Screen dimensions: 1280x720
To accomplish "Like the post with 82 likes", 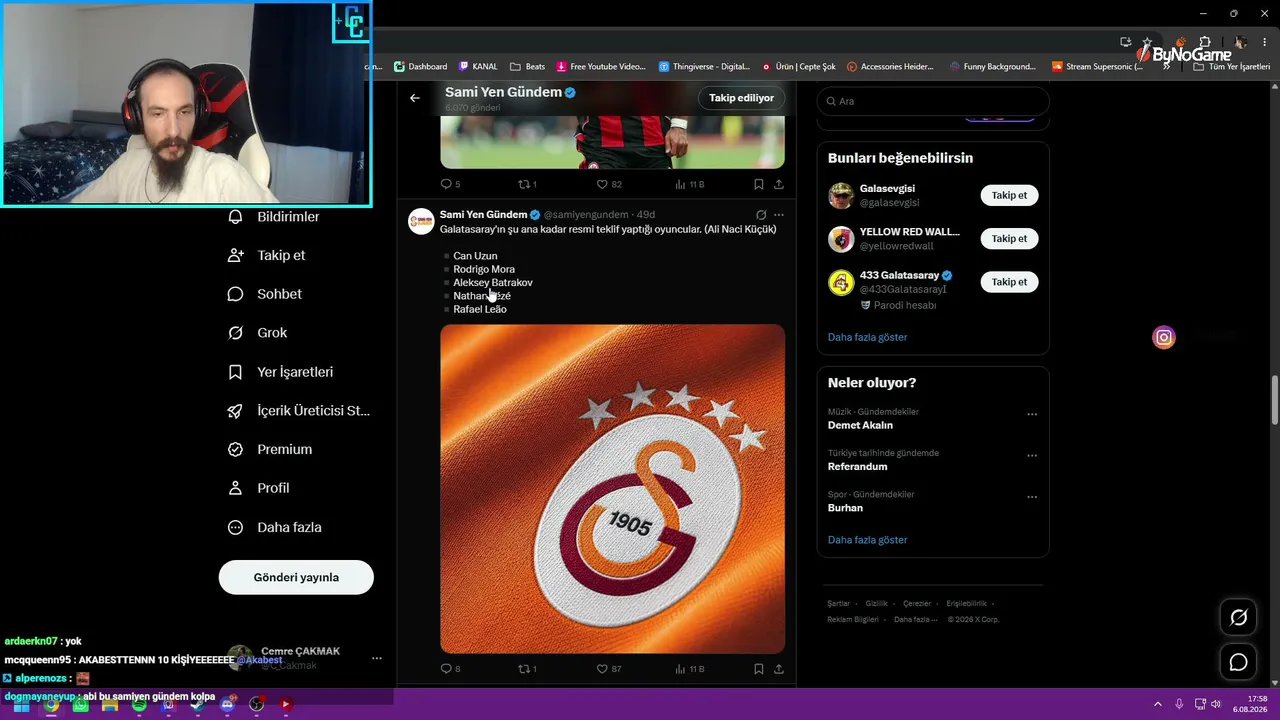I will (609, 184).
